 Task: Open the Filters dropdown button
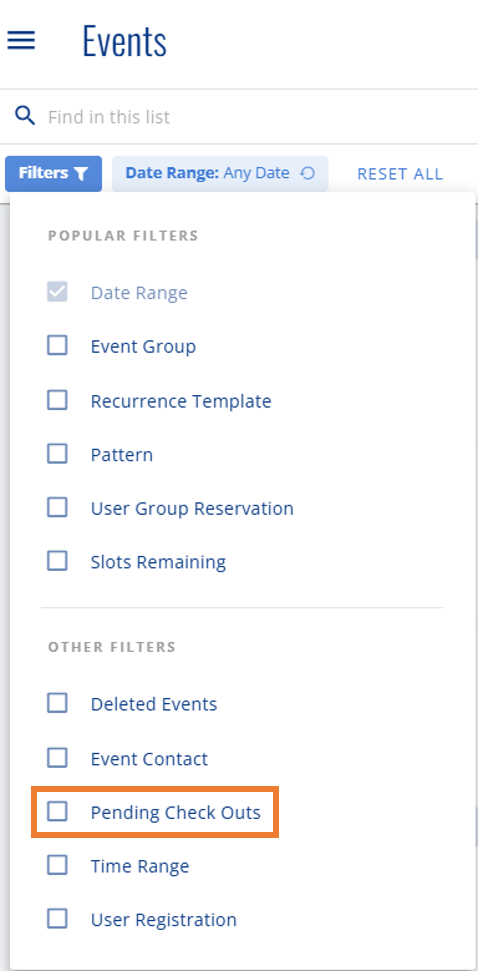point(54,173)
